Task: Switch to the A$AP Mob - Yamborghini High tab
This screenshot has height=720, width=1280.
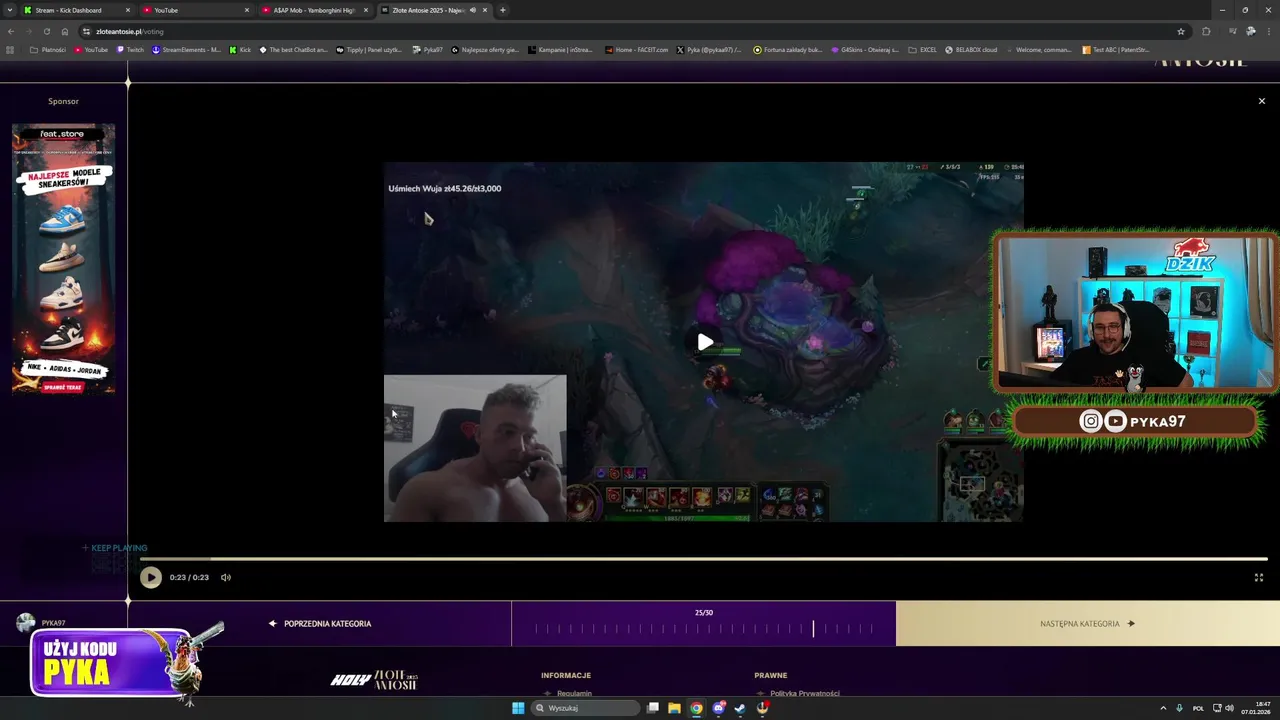Action: point(314,10)
